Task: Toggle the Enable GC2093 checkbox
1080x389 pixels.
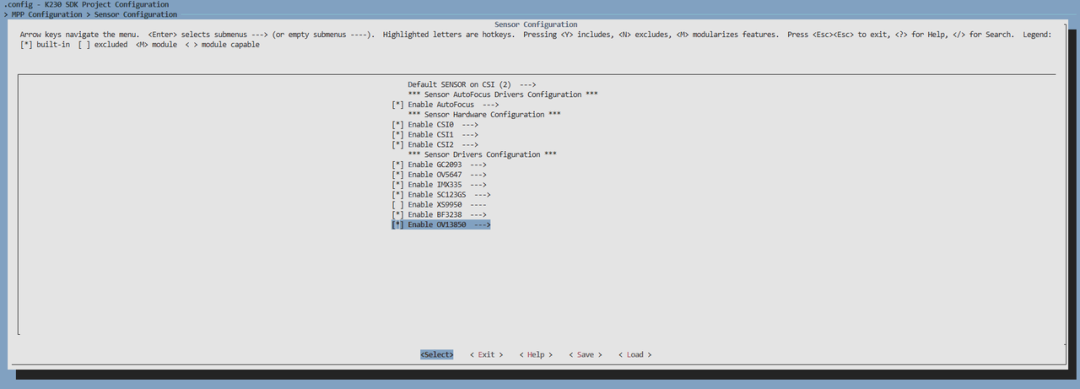Action: tap(397, 165)
